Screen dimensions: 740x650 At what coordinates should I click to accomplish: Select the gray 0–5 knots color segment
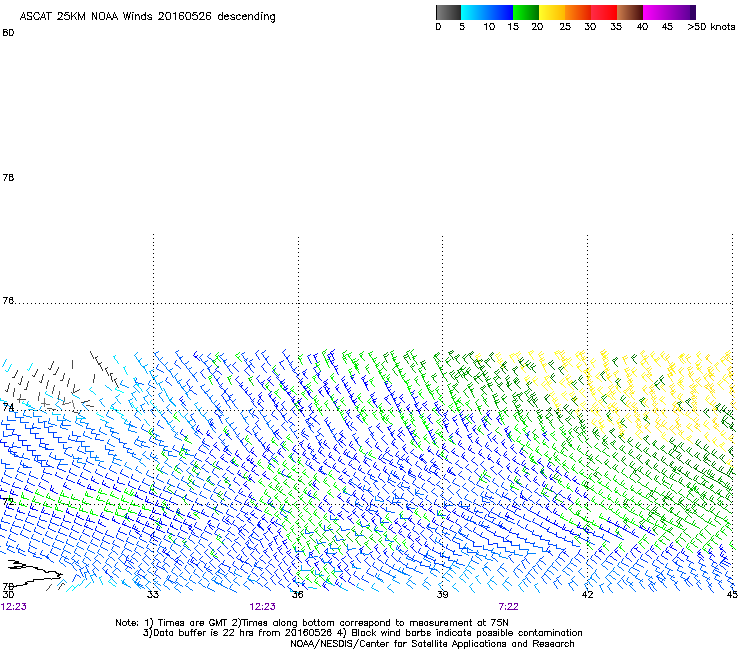[448, 12]
